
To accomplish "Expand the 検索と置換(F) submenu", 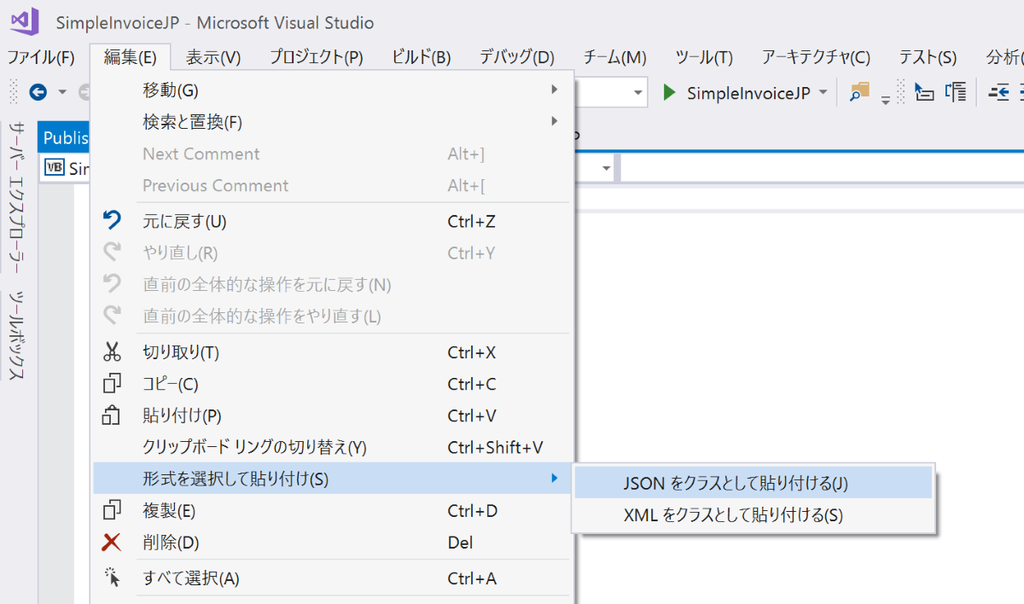I will (554, 121).
